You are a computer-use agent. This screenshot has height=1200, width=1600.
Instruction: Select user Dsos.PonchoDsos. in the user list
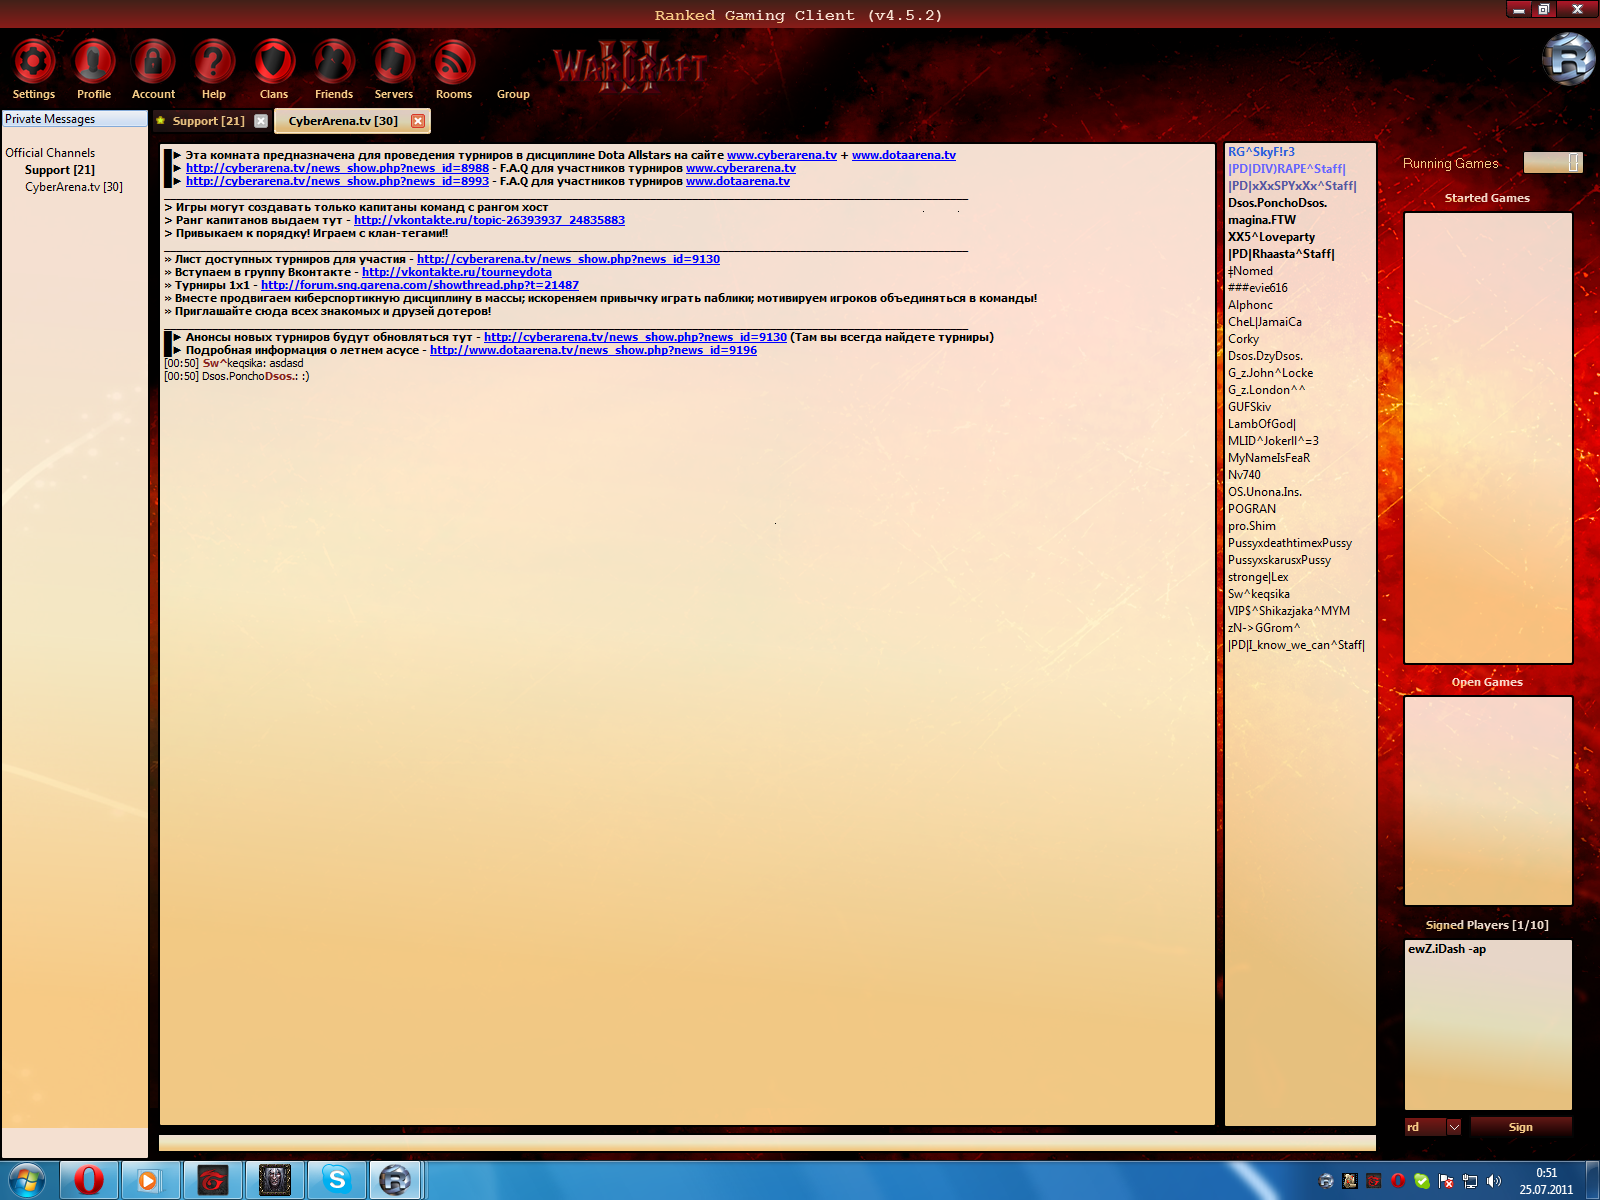1278,203
